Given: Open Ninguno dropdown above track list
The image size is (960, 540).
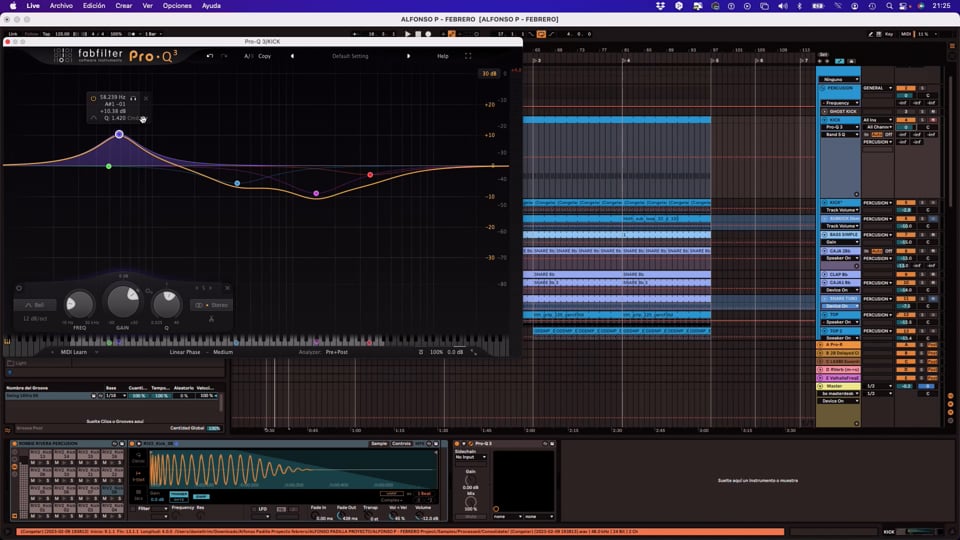Looking at the screenshot, I should point(840,80).
